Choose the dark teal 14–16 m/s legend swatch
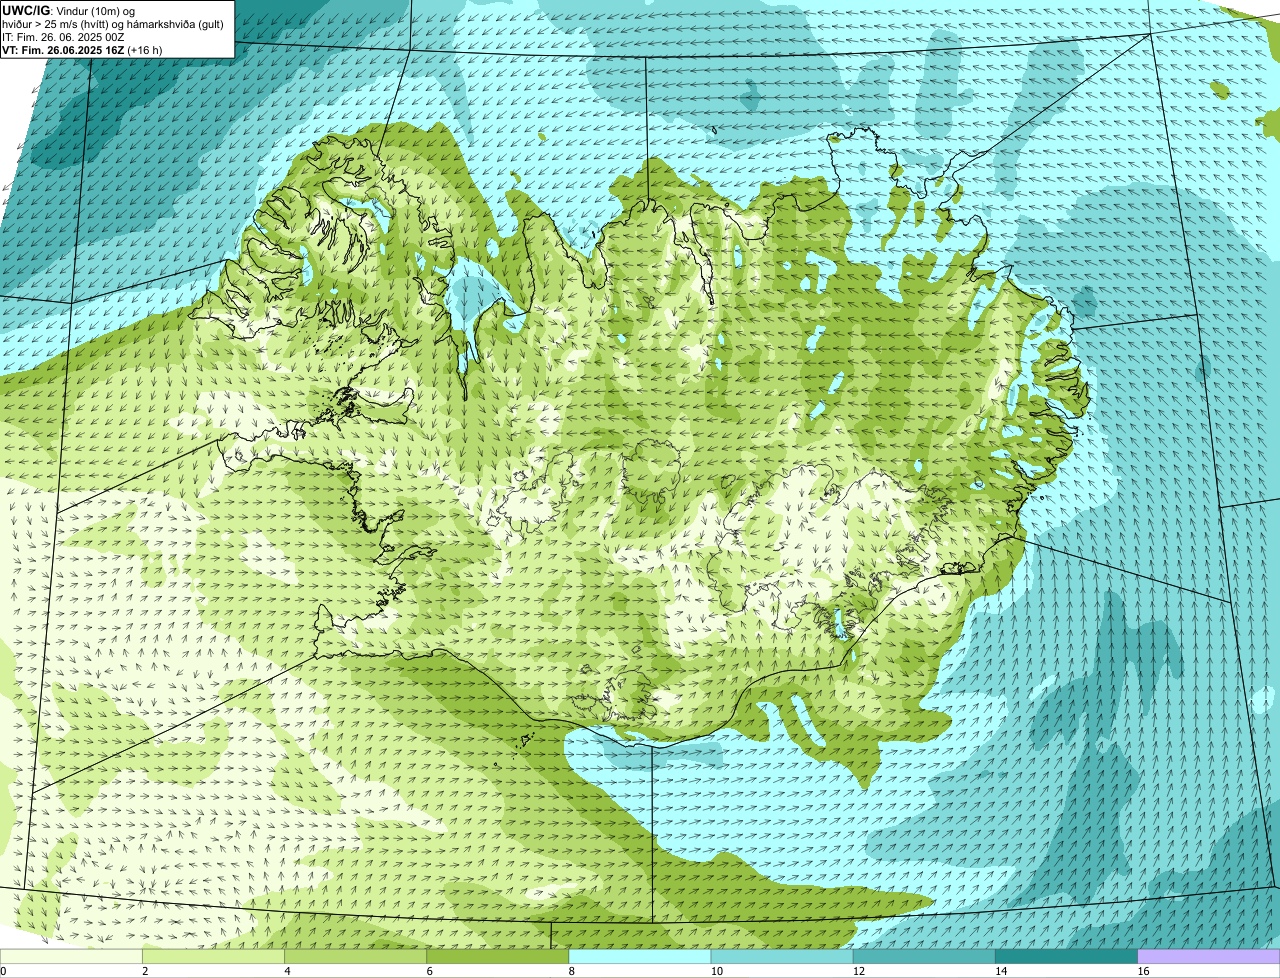Viewport: 1280px width, 978px height. coord(1067,957)
